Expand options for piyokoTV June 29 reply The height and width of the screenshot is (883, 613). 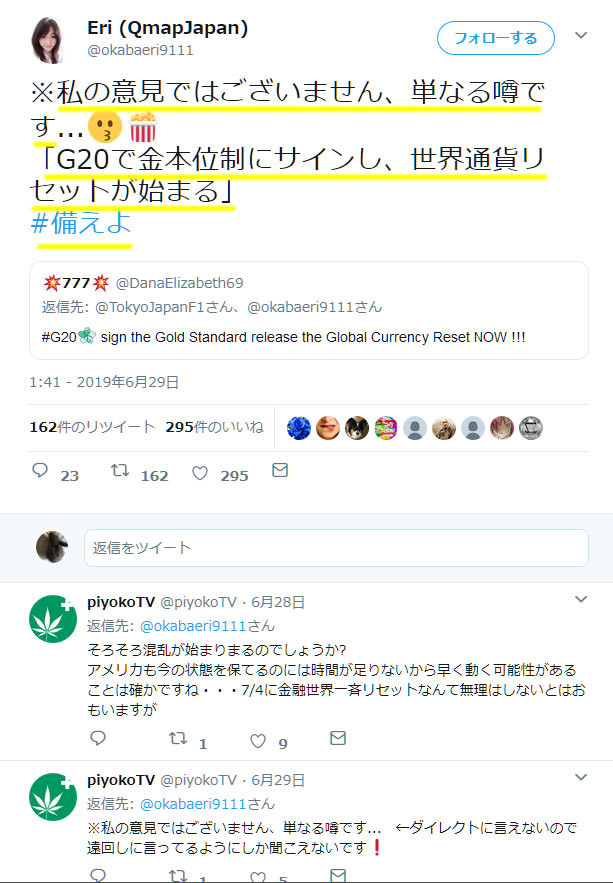(581, 778)
